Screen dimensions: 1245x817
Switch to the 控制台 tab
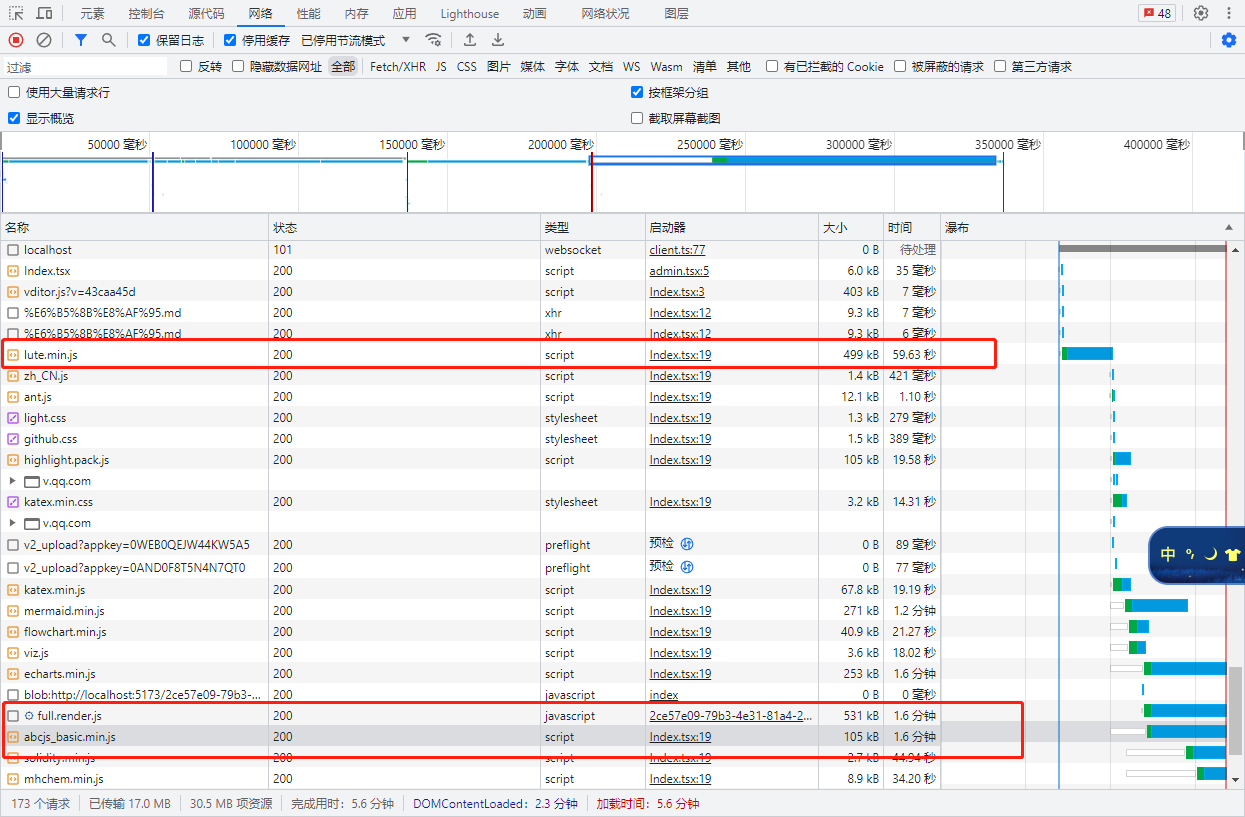tap(147, 13)
